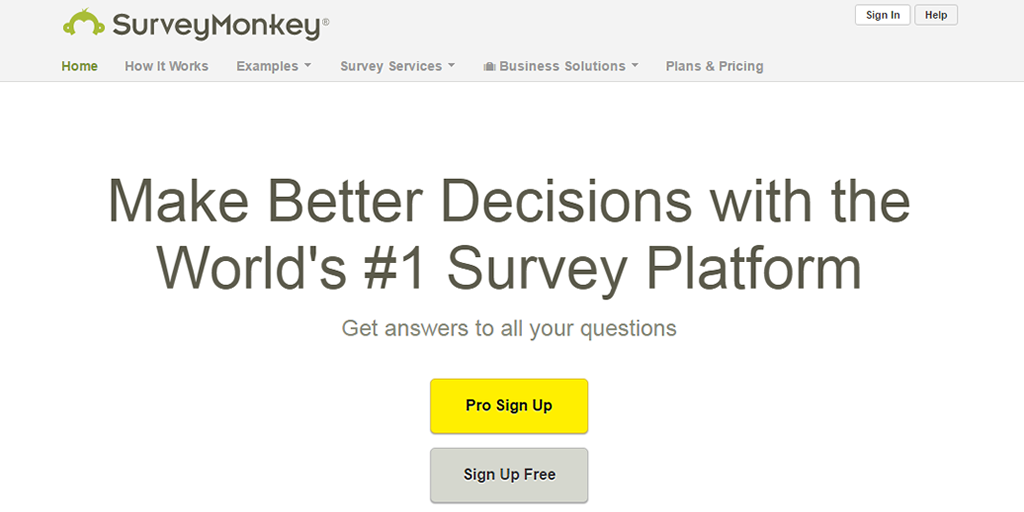Click the briefcase icon beside Business Solutions

(x=489, y=67)
